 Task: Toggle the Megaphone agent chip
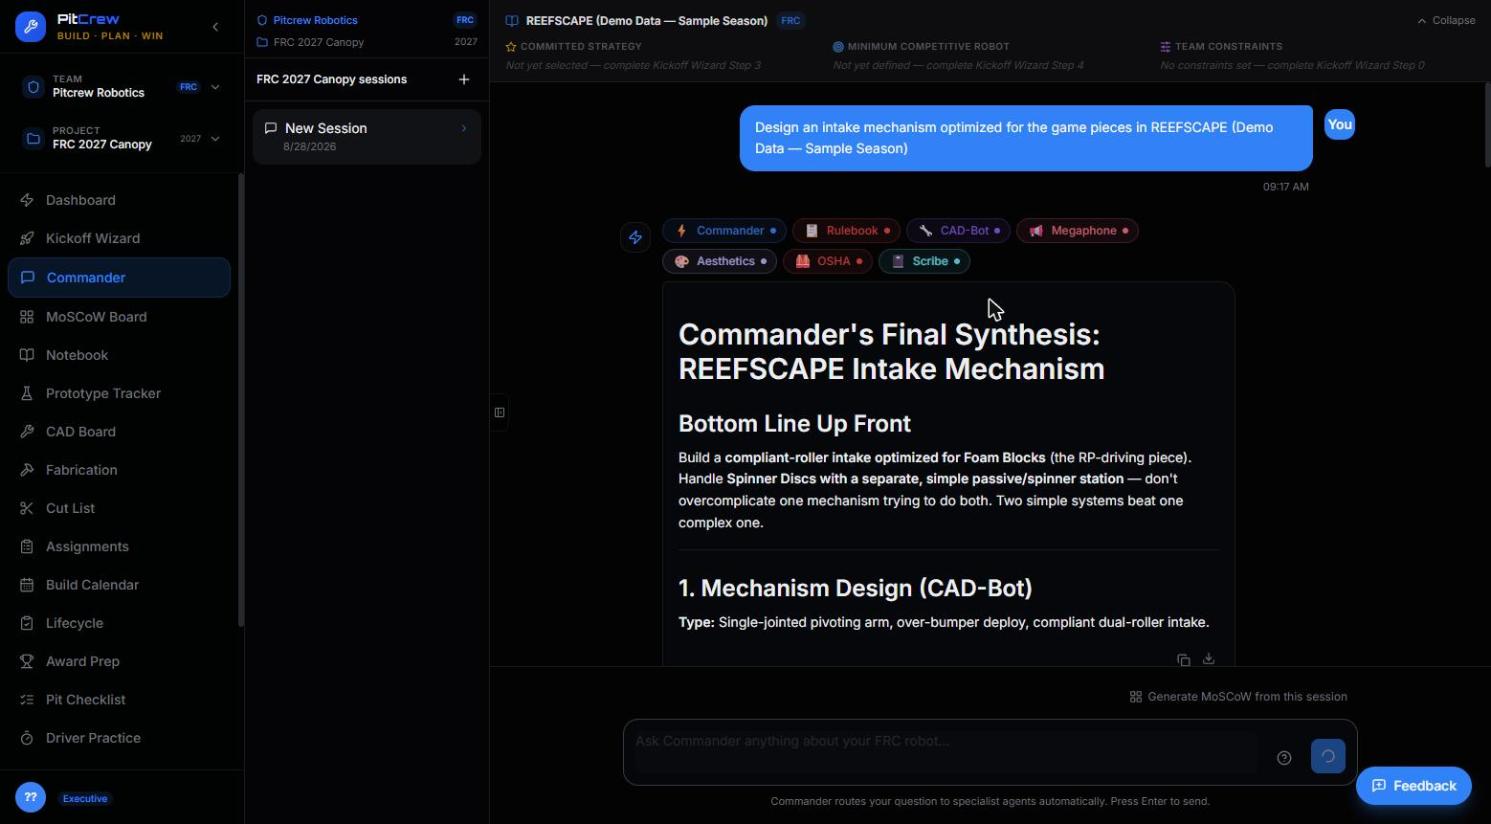coord(1077,231)
